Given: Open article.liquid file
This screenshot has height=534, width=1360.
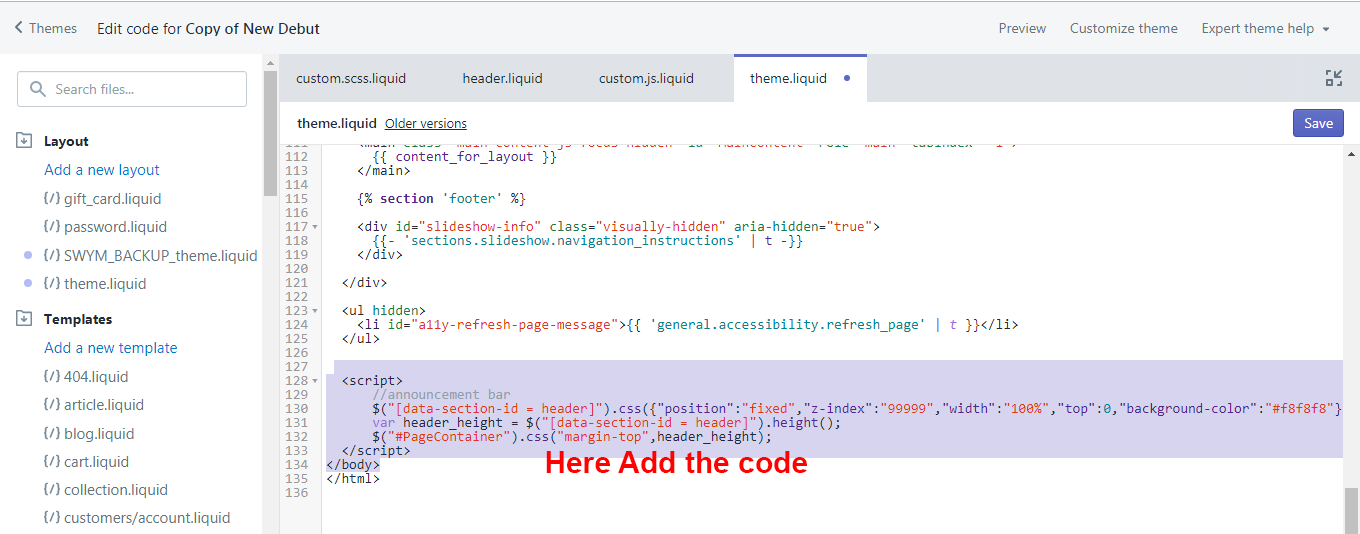Looking at the screenshot, I should tap(104, 405).
